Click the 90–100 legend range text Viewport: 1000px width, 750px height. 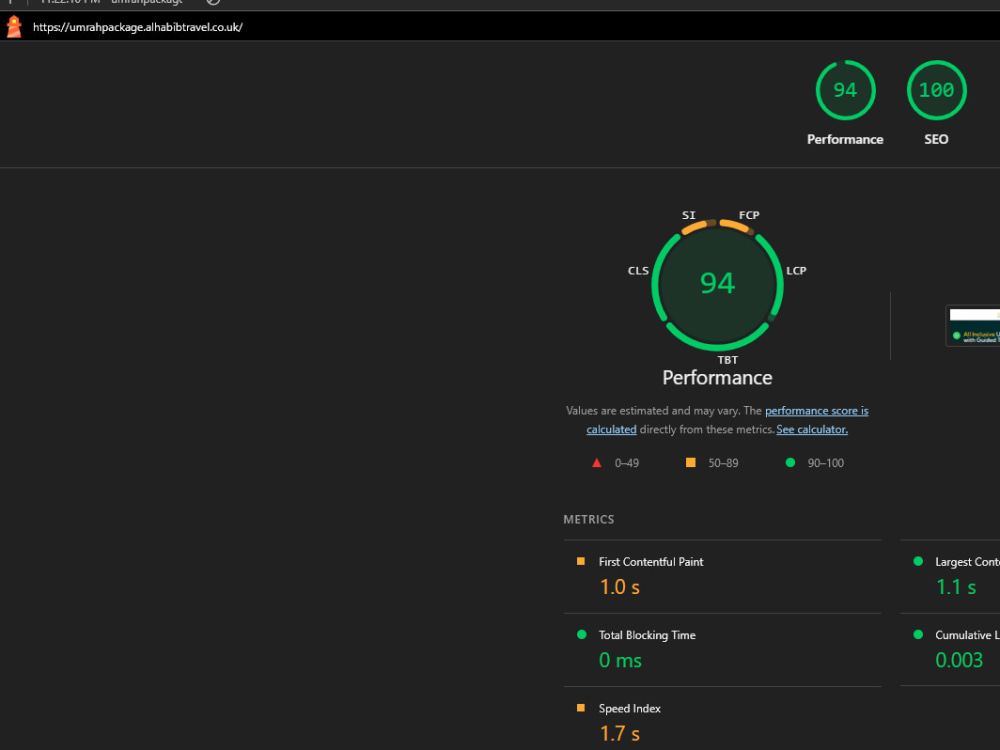[825, 463]
